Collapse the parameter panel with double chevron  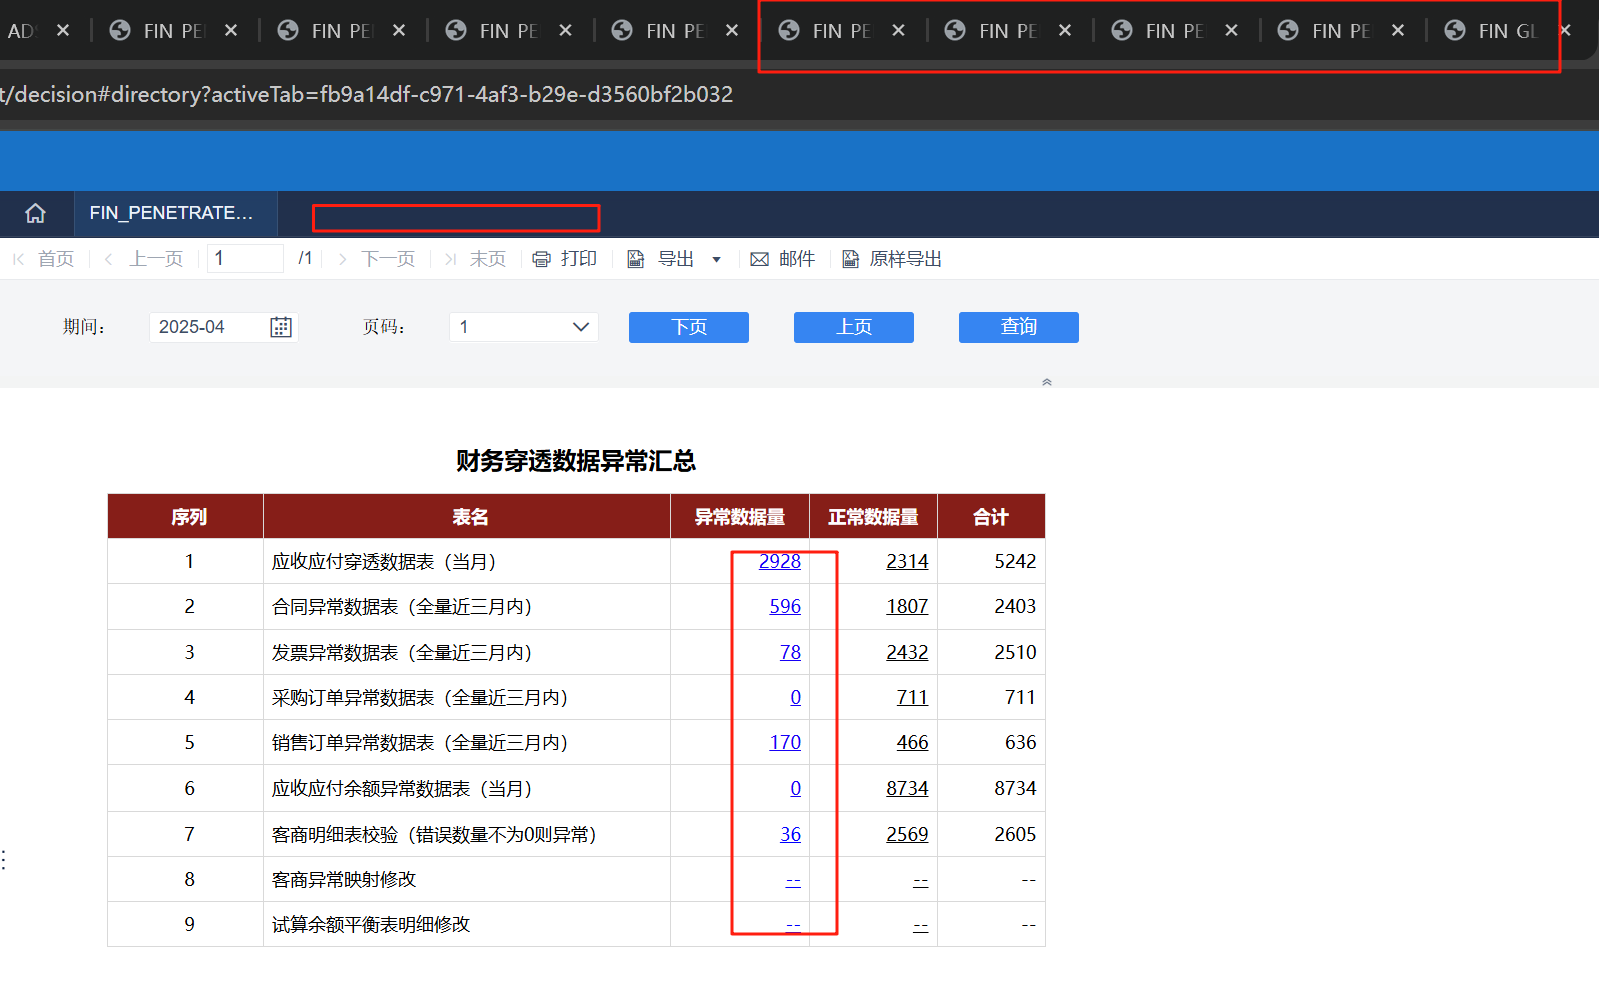pyautogui.click(x=1047, y=382)
